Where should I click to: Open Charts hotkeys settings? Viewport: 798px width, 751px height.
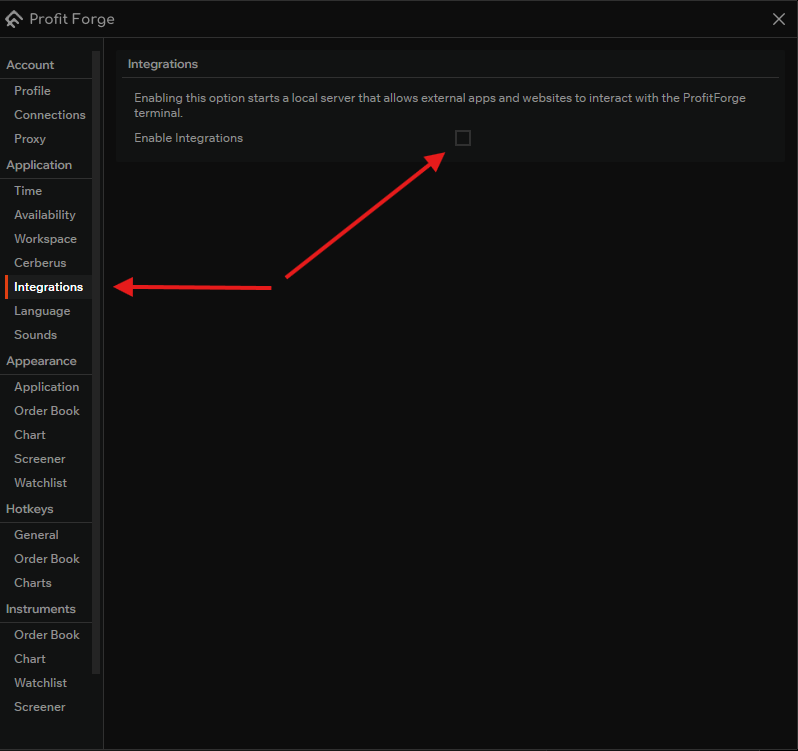[x=33, y=583]
